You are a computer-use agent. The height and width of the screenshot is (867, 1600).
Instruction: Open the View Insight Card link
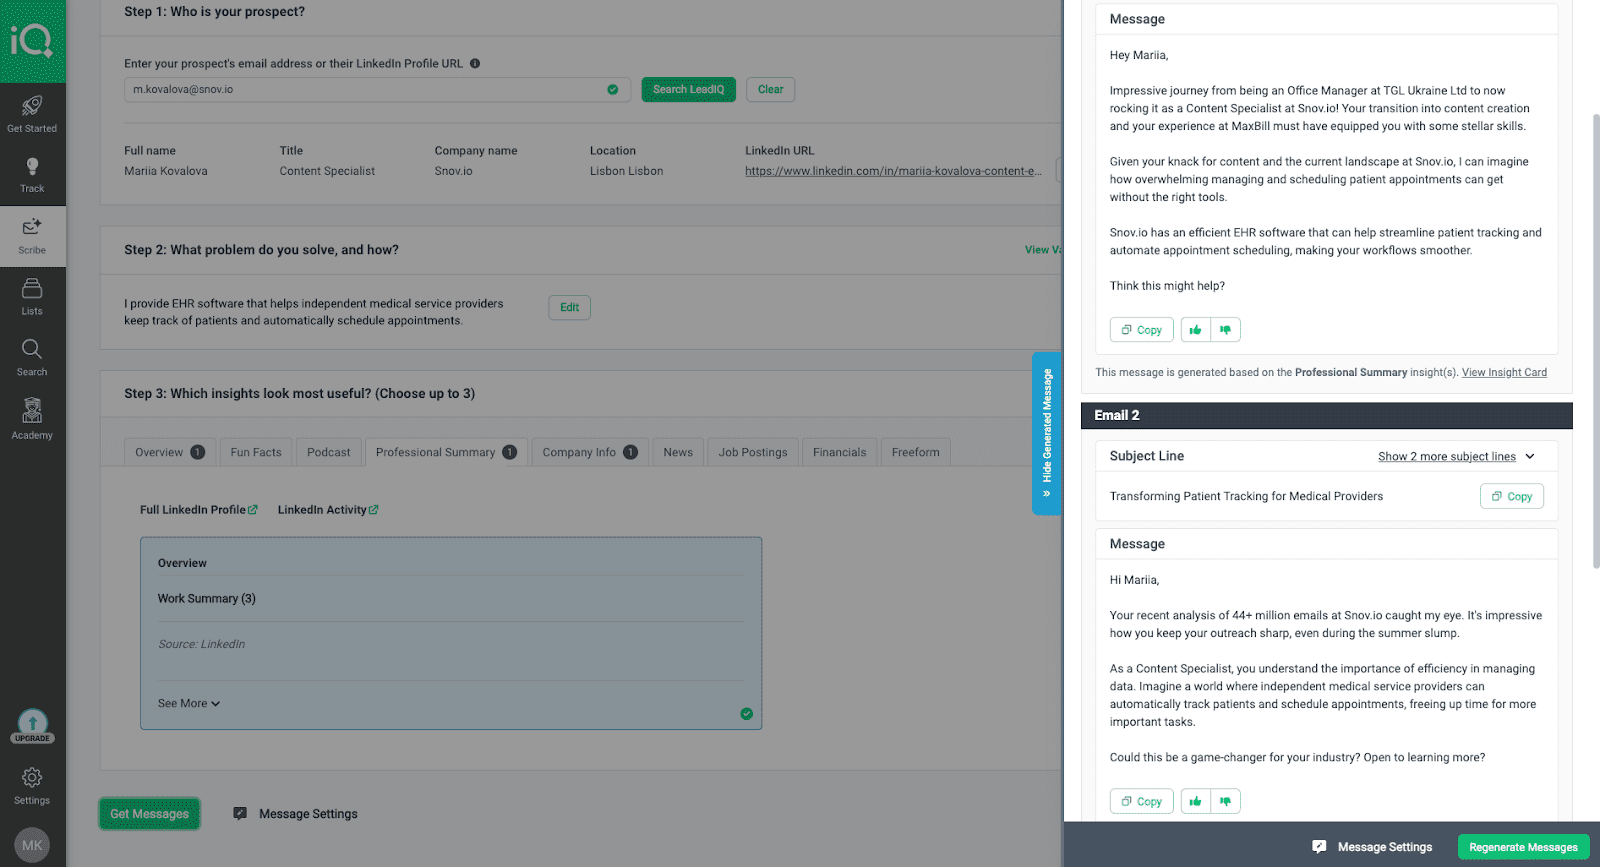1503,373
